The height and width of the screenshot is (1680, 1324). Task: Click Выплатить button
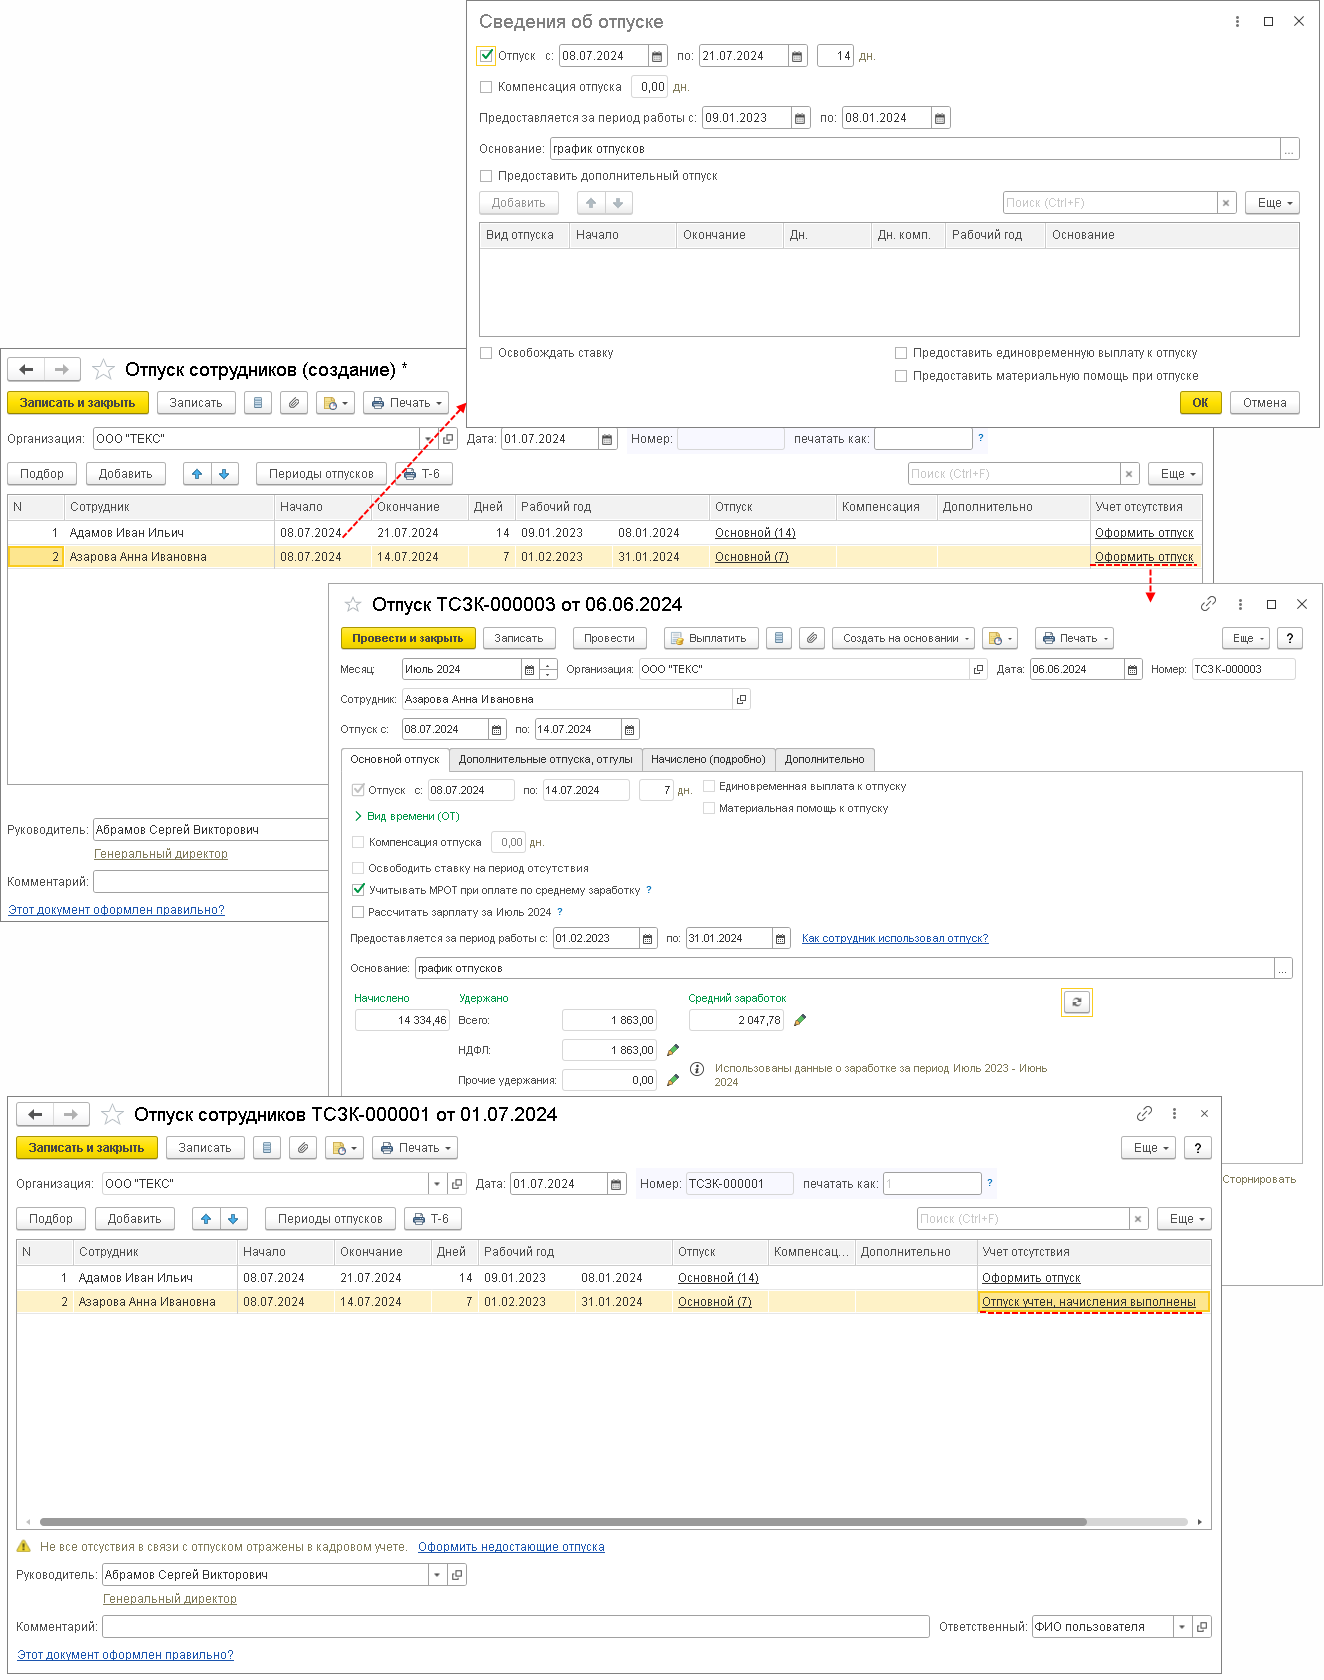pyautogui.click(x=711, y=638)
